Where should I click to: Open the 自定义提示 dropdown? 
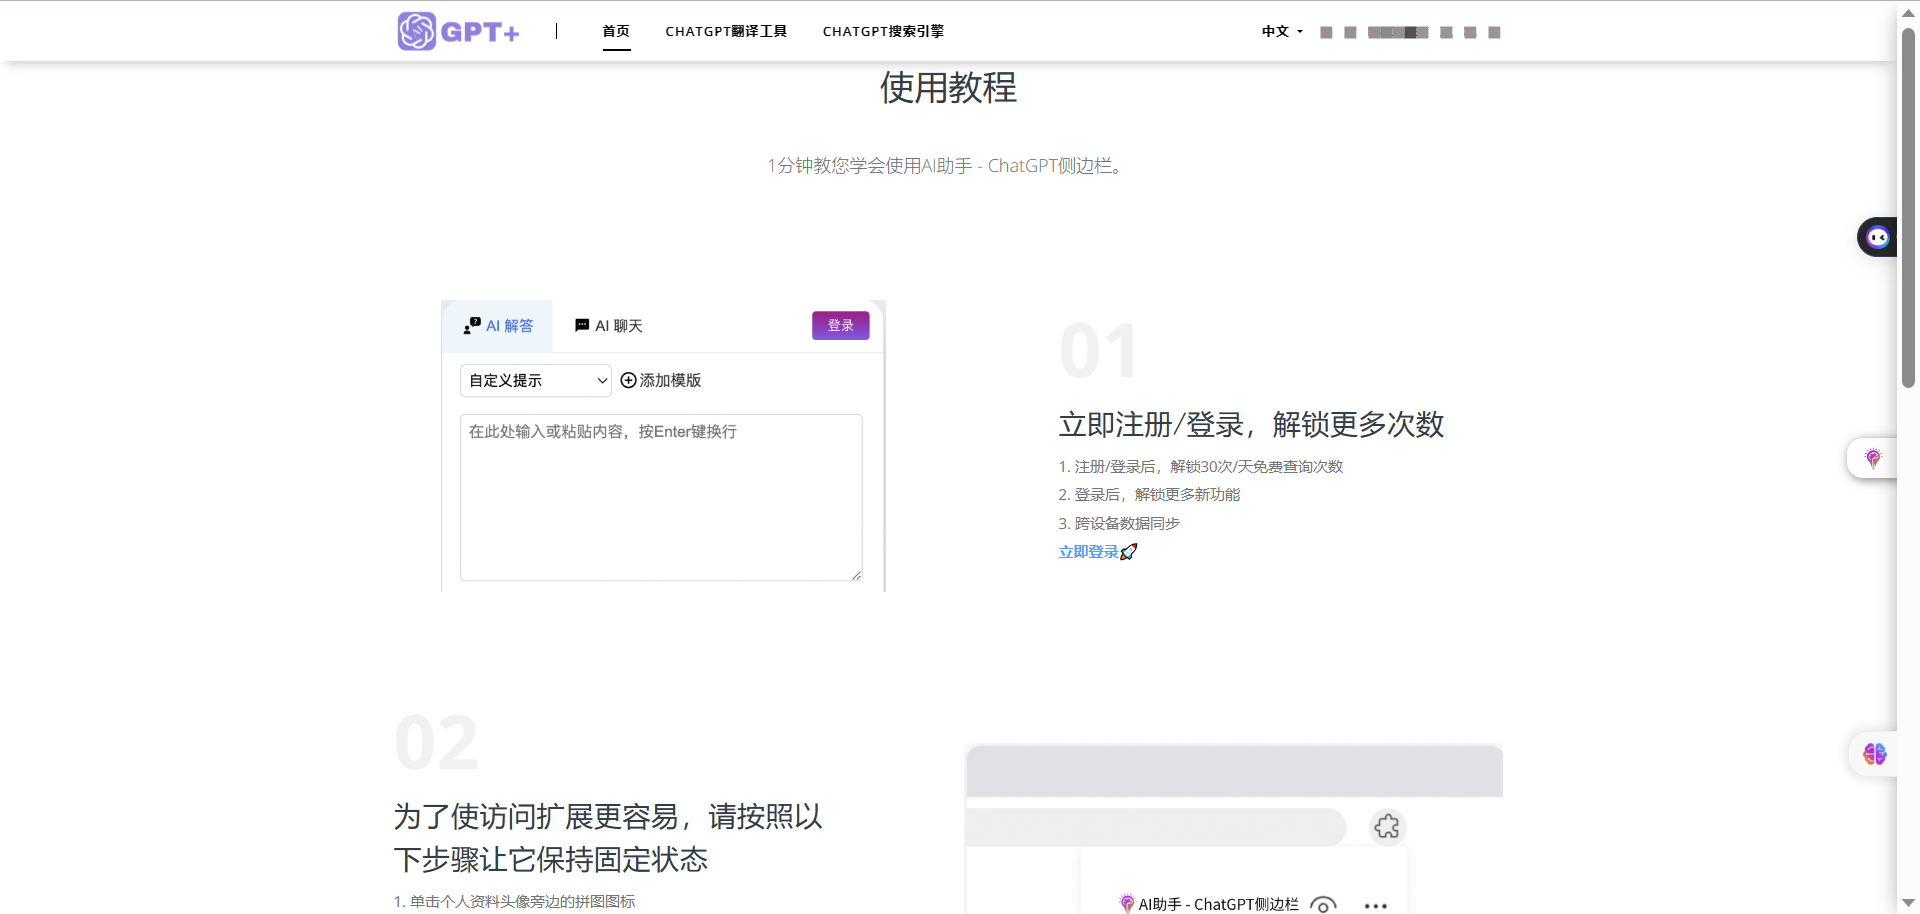pyautogui.click(x=536, y=380)
